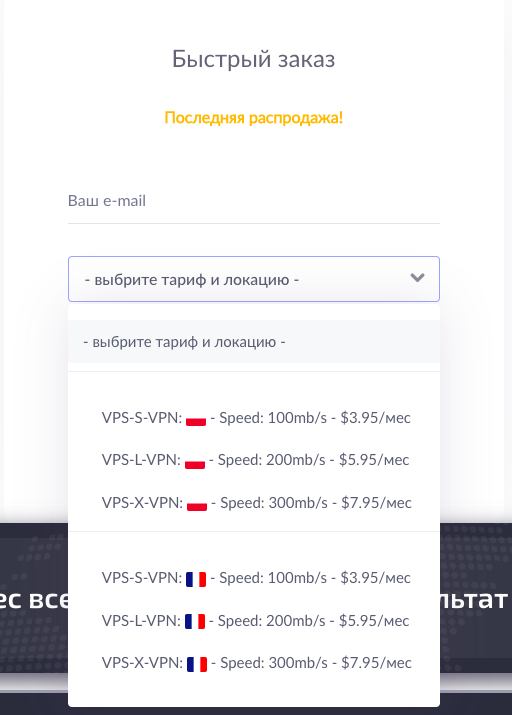Click Poland flag in VPS-S-VPN option
The width and height of the screenshot is (512, 715).
[196, 419]
